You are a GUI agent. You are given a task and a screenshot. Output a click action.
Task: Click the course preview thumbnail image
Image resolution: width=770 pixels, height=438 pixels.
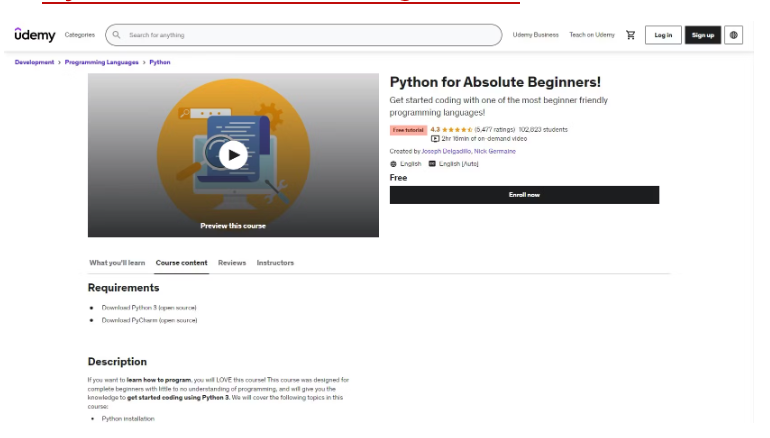[x=233, y=155]
